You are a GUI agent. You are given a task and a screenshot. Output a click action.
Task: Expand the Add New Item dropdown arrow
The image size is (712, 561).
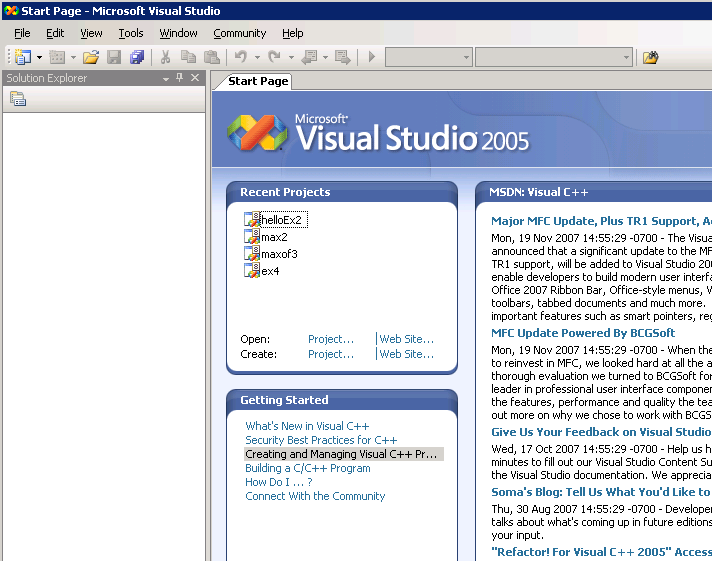73,57
